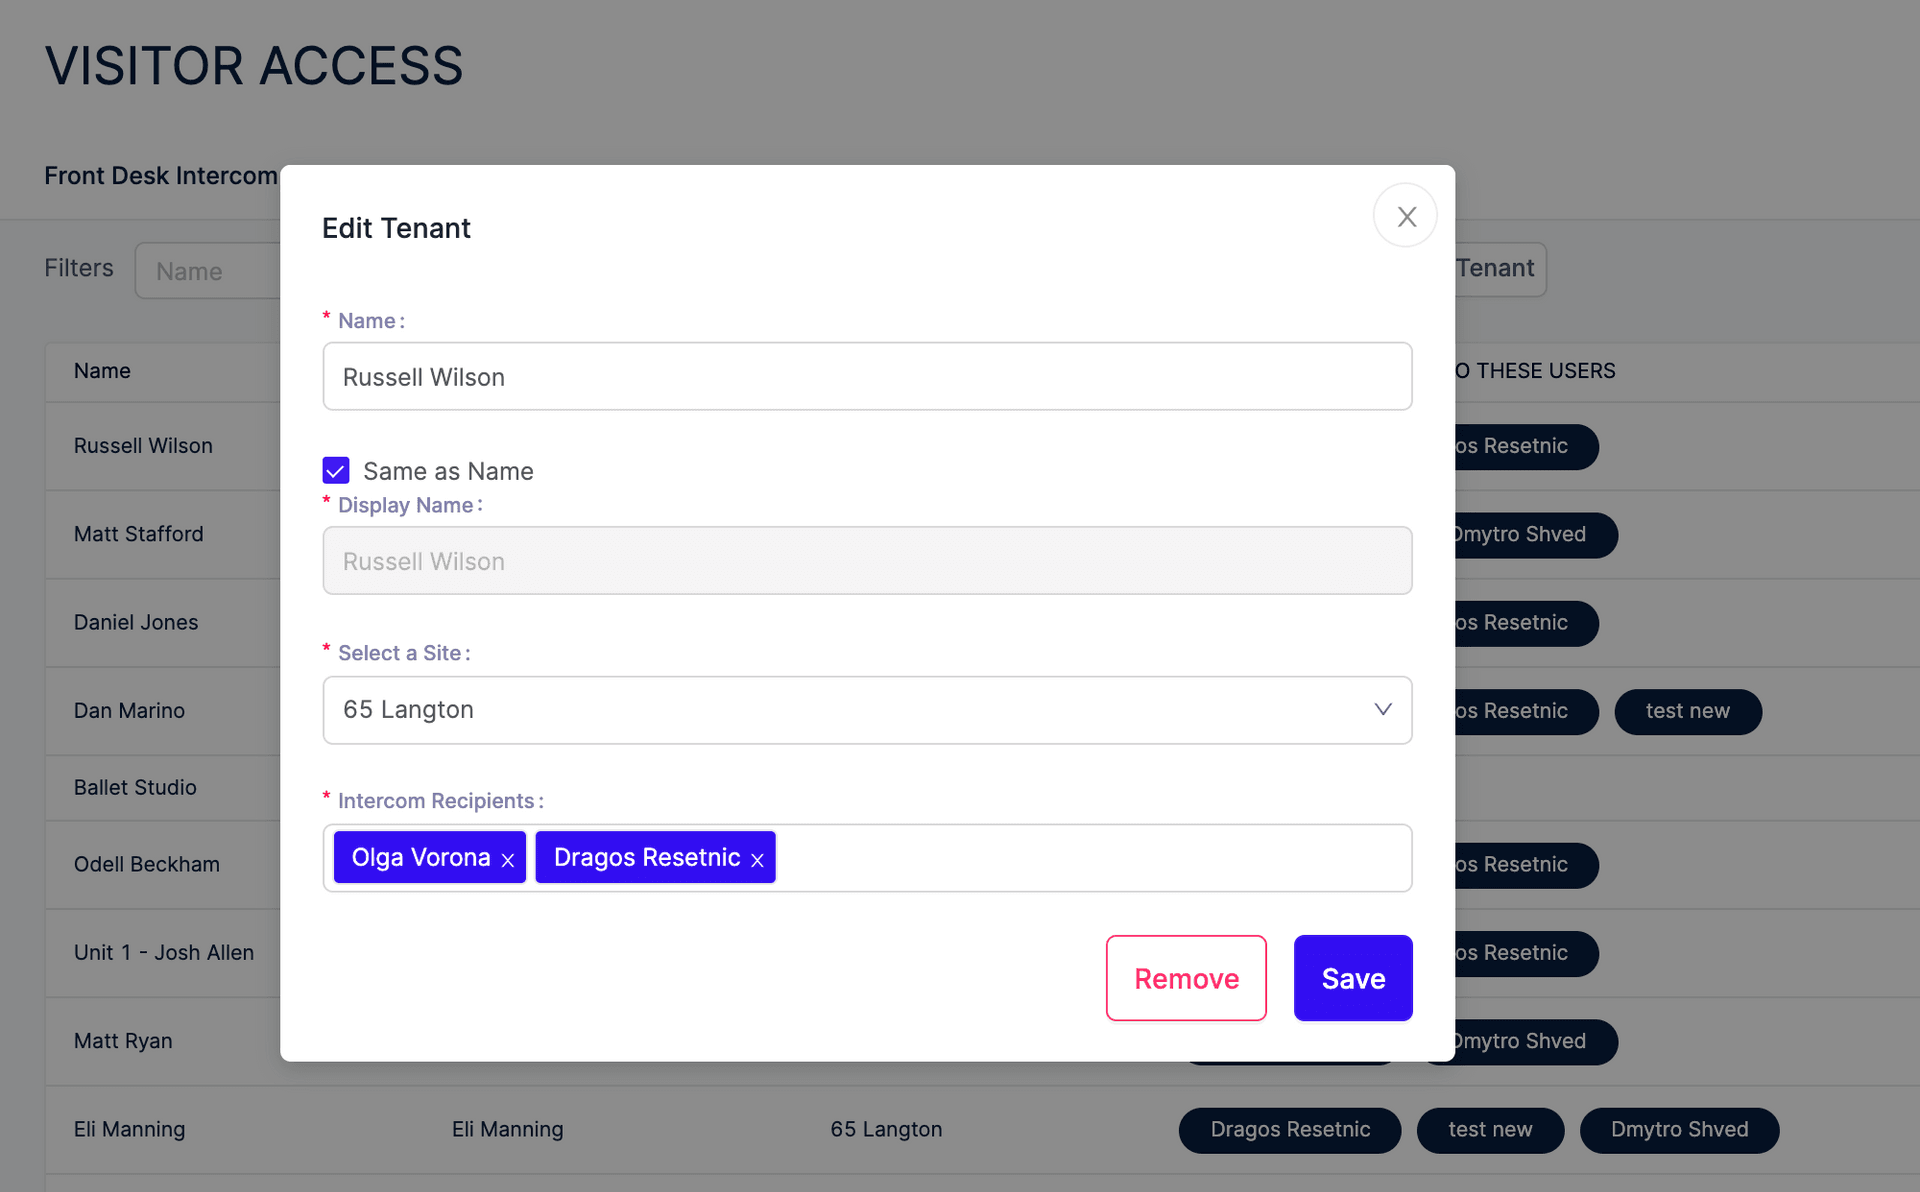Edit the Name field with Russell Wilson
The width and height of the screenshot is (1920, 1192).
[x=866, y=377]
